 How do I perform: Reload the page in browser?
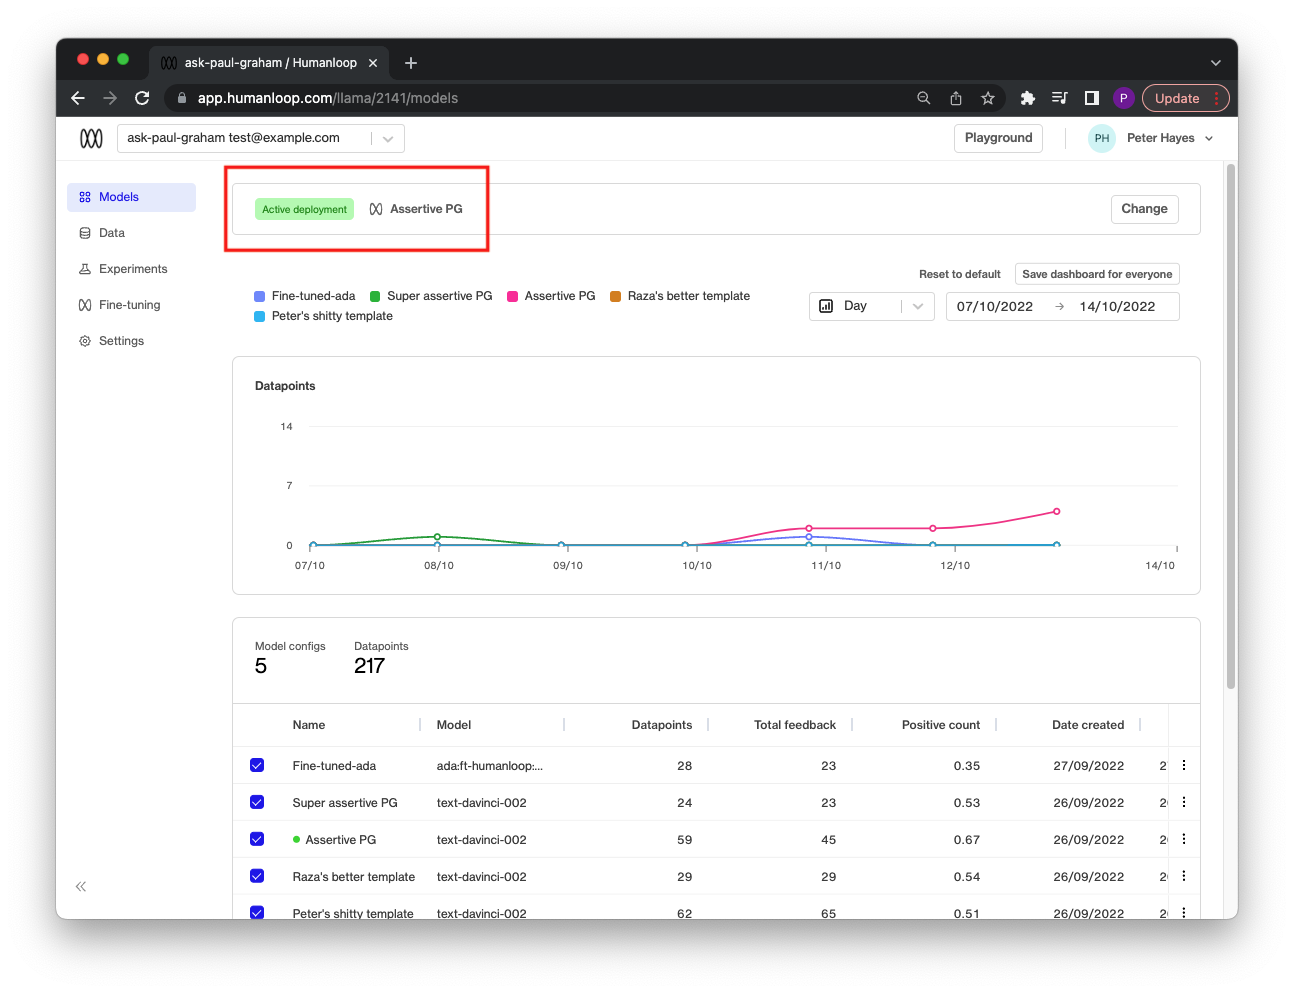coord(142,98)
